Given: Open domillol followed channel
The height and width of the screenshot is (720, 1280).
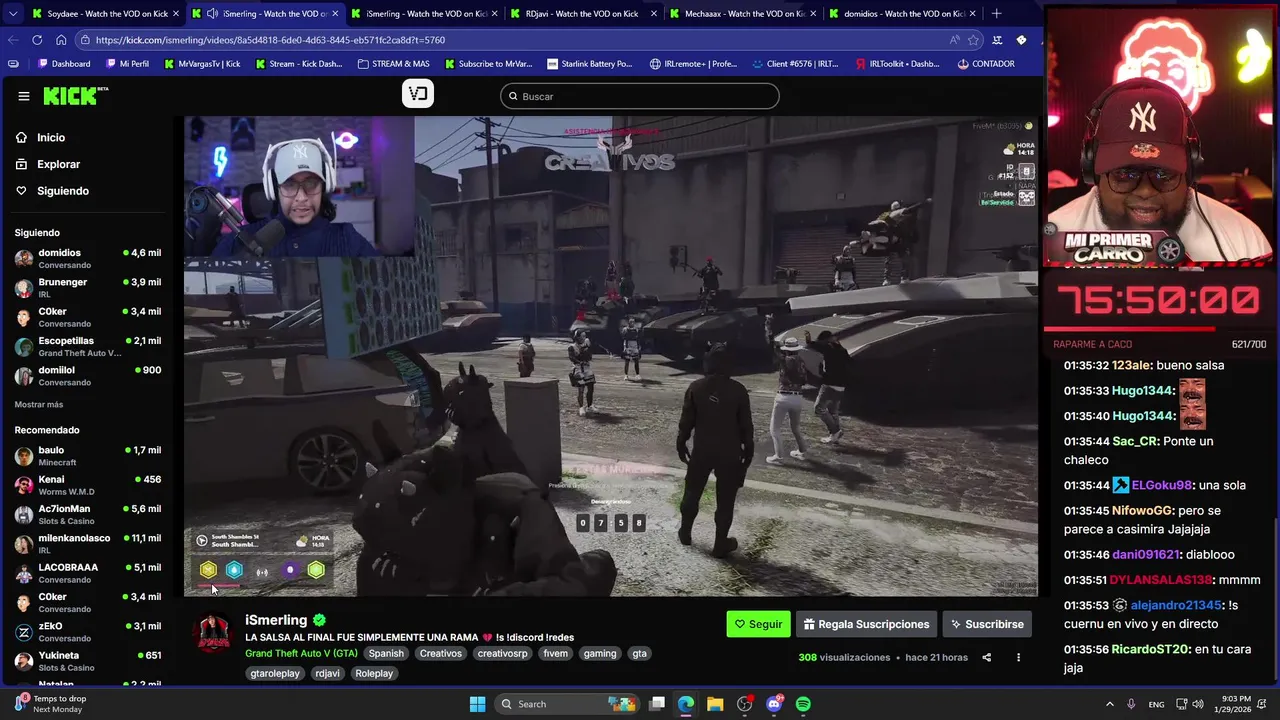Looking at the screenshot, I should tap(88, 376).
